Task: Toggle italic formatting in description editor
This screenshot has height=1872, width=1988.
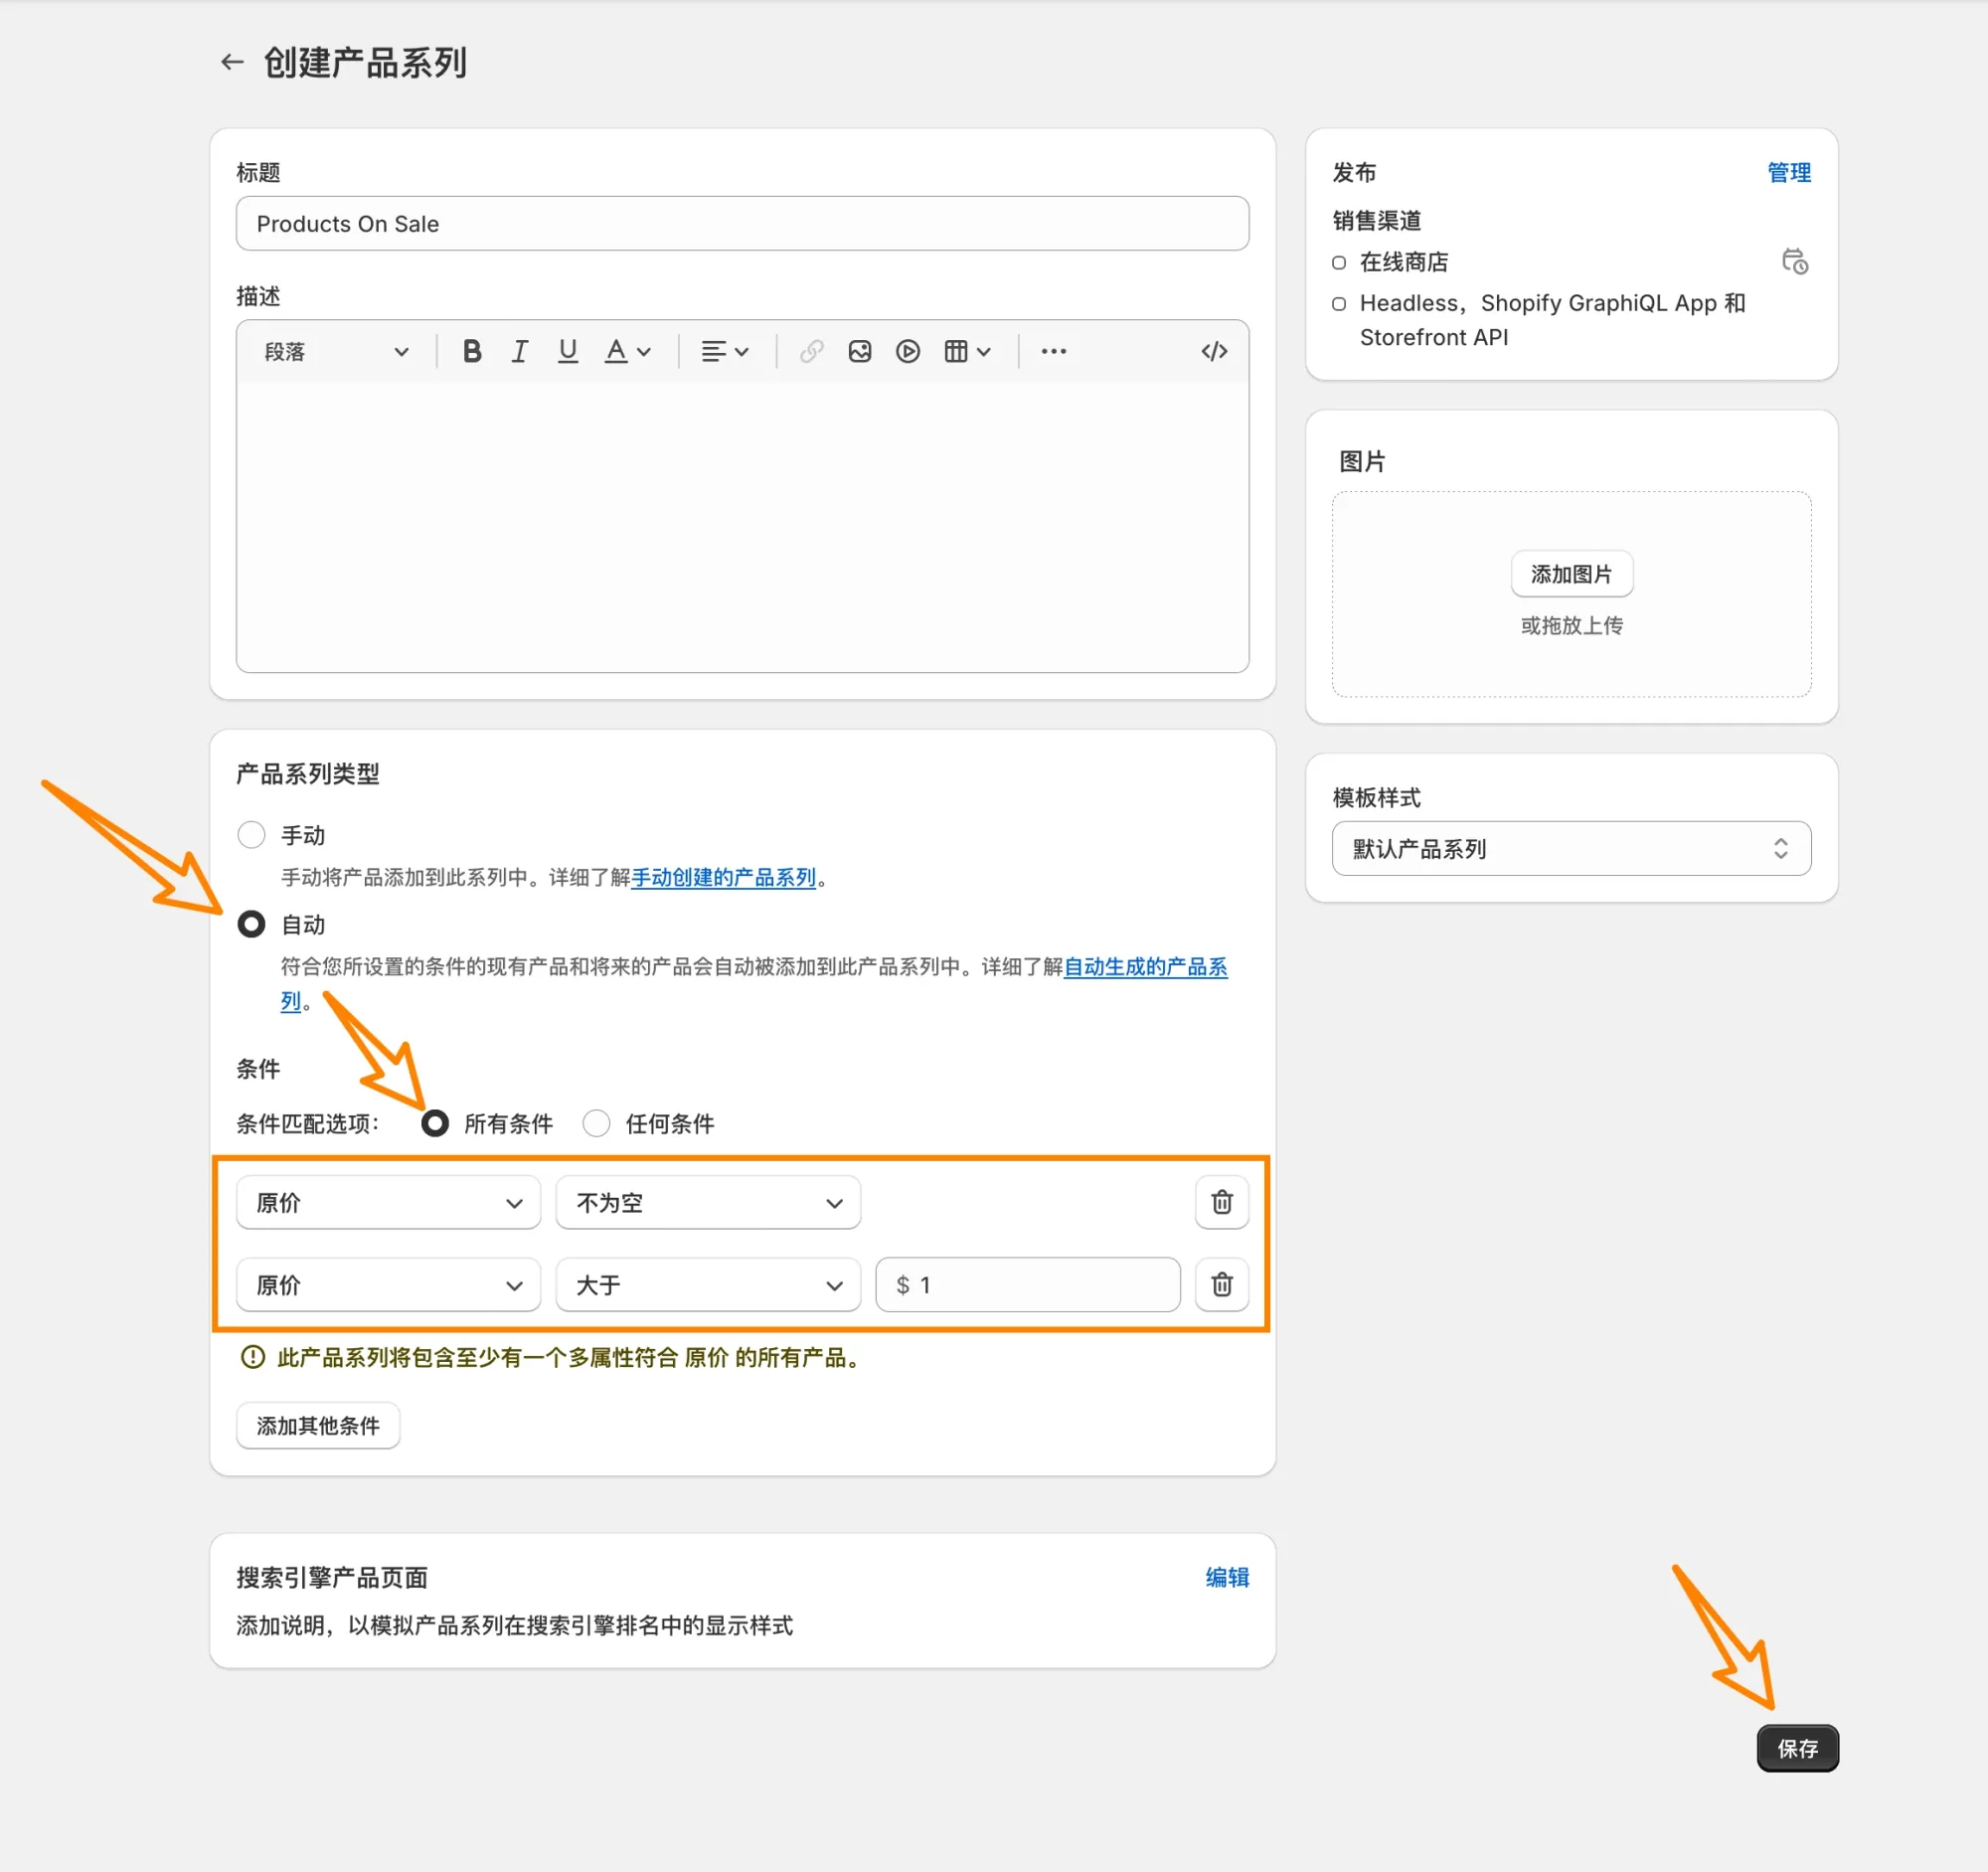Action: pos(519,352)
